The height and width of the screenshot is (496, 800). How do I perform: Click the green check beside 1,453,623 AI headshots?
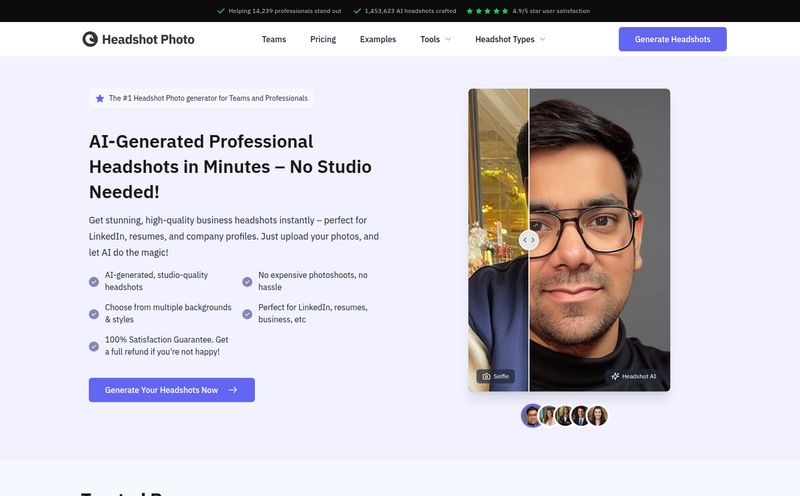click(357, 11)
